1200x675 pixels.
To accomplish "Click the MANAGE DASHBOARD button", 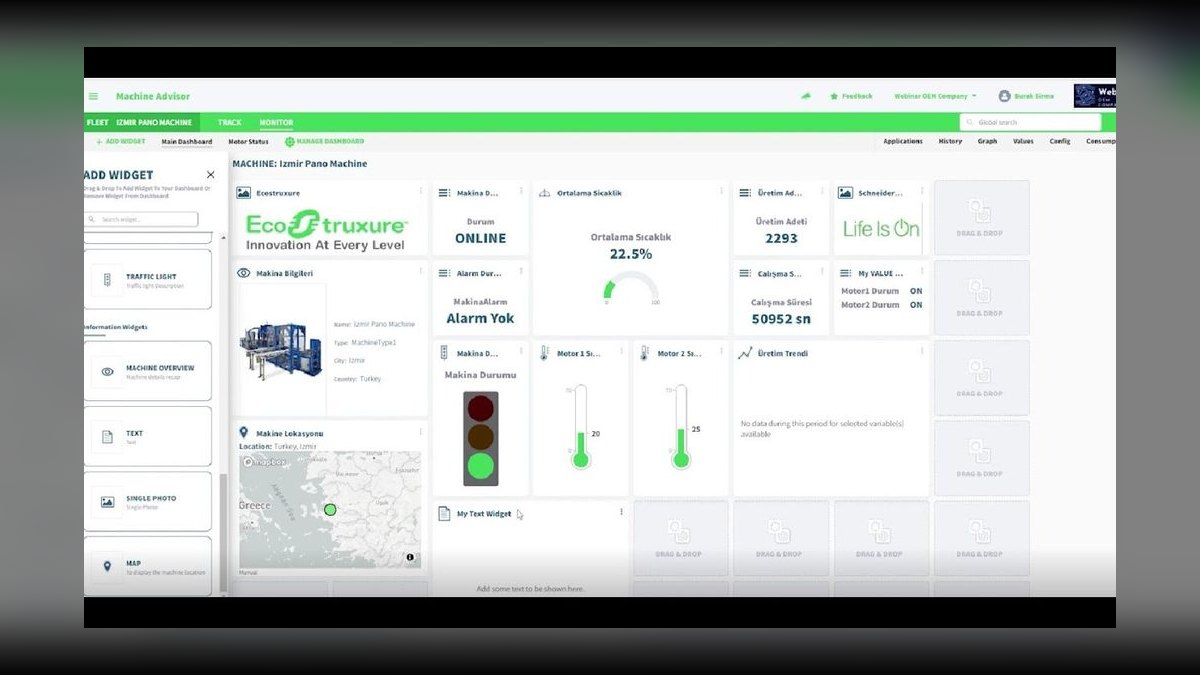I will [x=324, y=142].
